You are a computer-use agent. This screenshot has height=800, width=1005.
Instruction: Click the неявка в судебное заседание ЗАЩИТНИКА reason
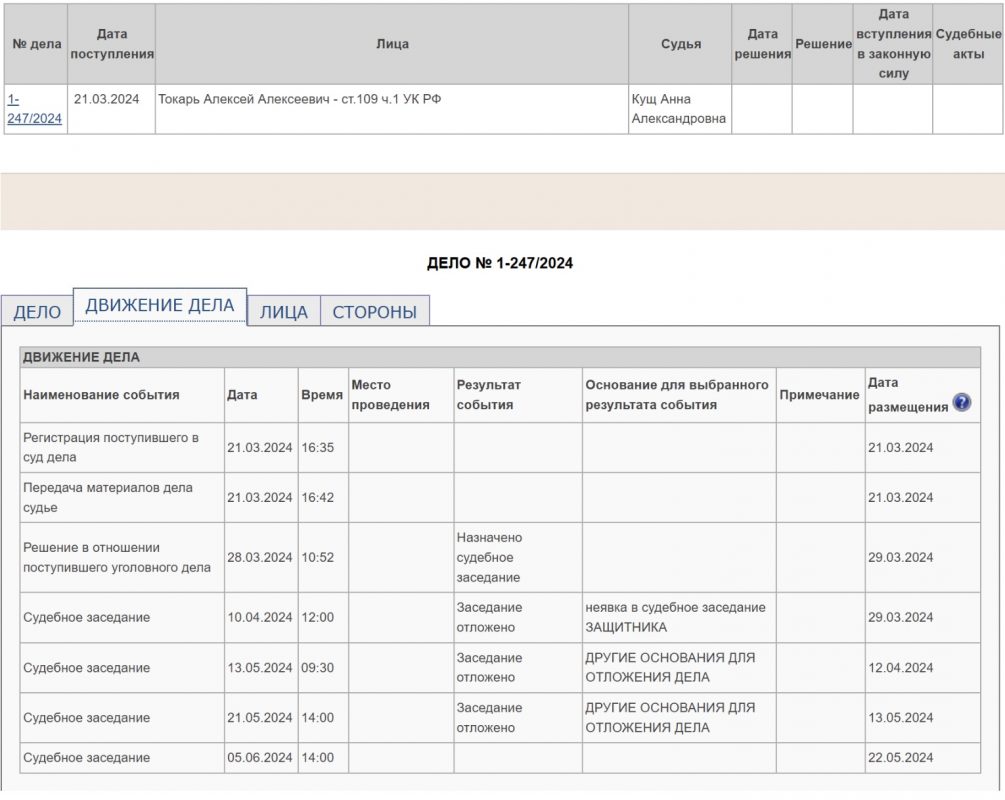(x=675, y=617)
